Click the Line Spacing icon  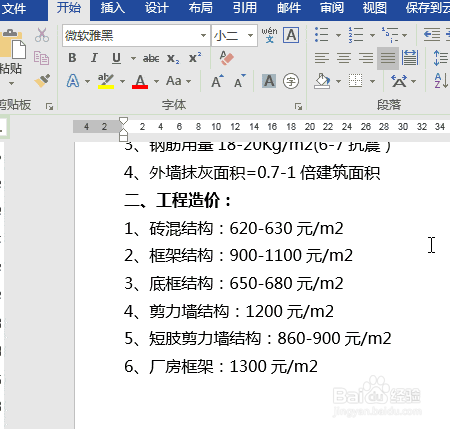[441, 58]
